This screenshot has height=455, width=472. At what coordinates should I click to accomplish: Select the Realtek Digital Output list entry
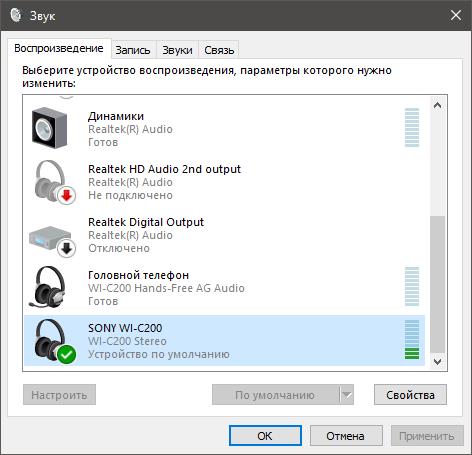pyautogui.click(x=224, y=235)
